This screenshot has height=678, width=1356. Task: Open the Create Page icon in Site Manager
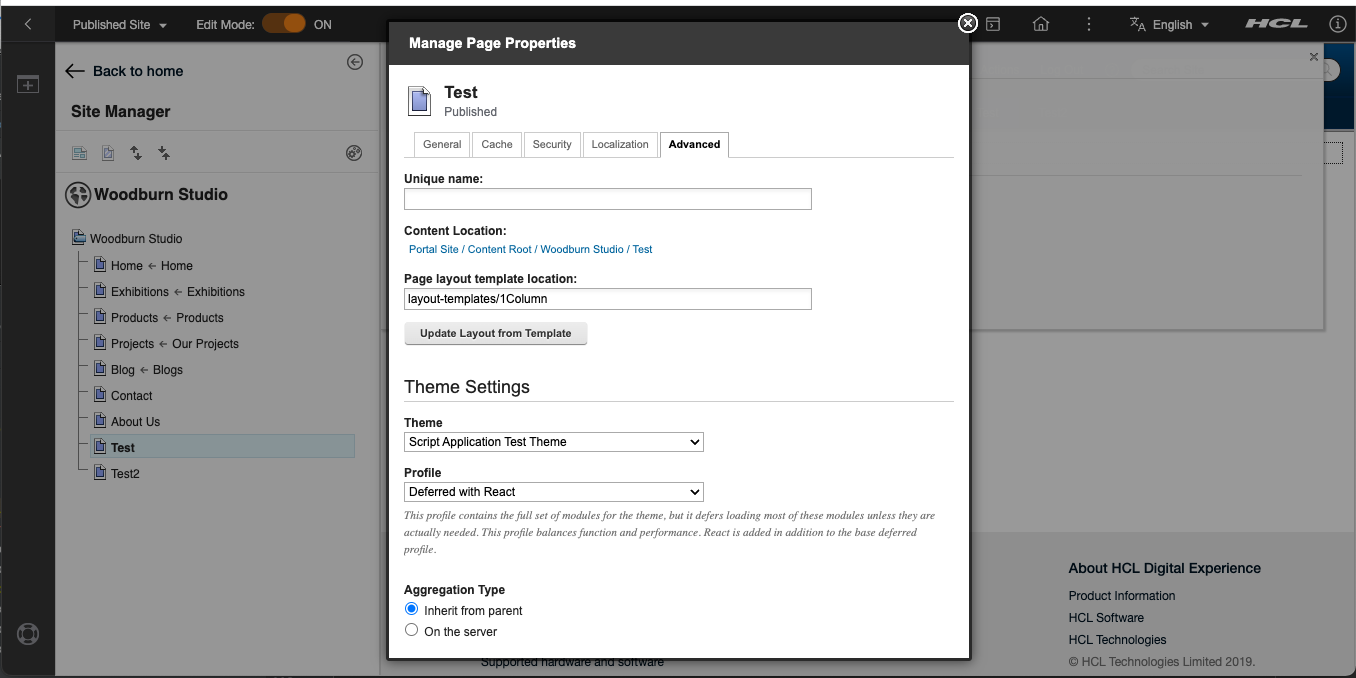79,152
